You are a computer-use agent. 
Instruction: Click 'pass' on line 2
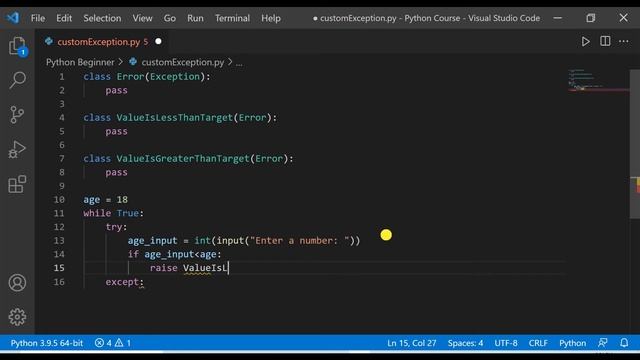point(116,90)
